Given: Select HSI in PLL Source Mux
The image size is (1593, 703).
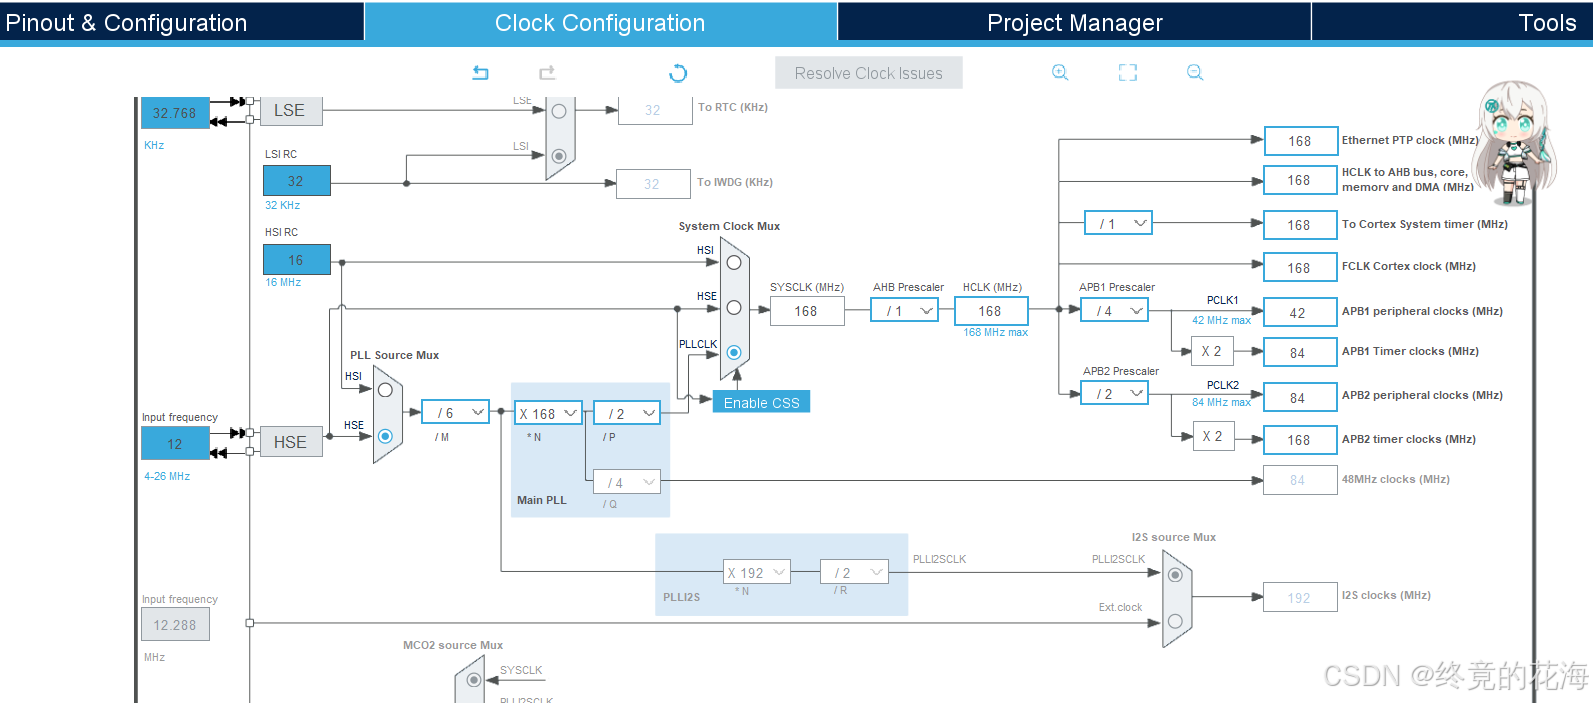Looking at the screenshot, I should coord(385,390).
